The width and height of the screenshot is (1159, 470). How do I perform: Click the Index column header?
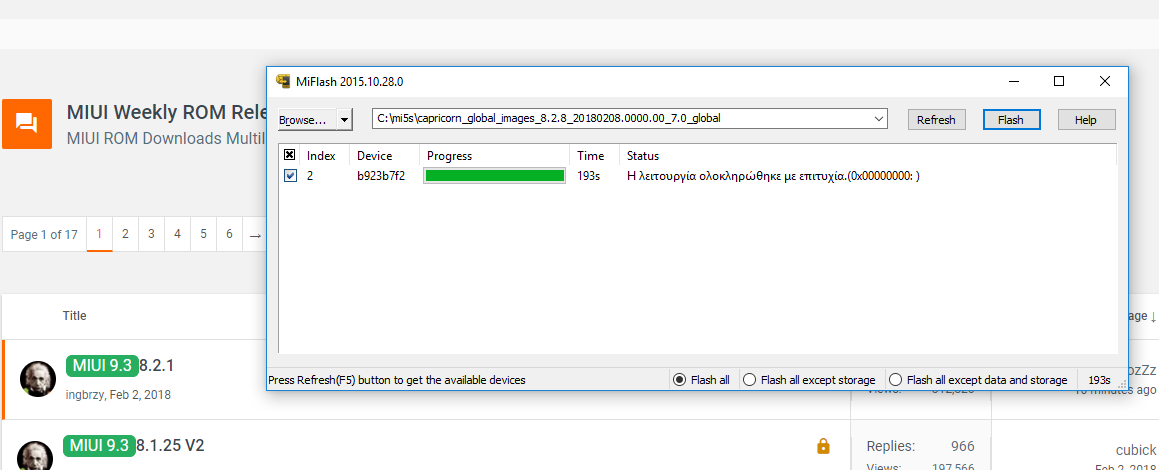(322, 156)
